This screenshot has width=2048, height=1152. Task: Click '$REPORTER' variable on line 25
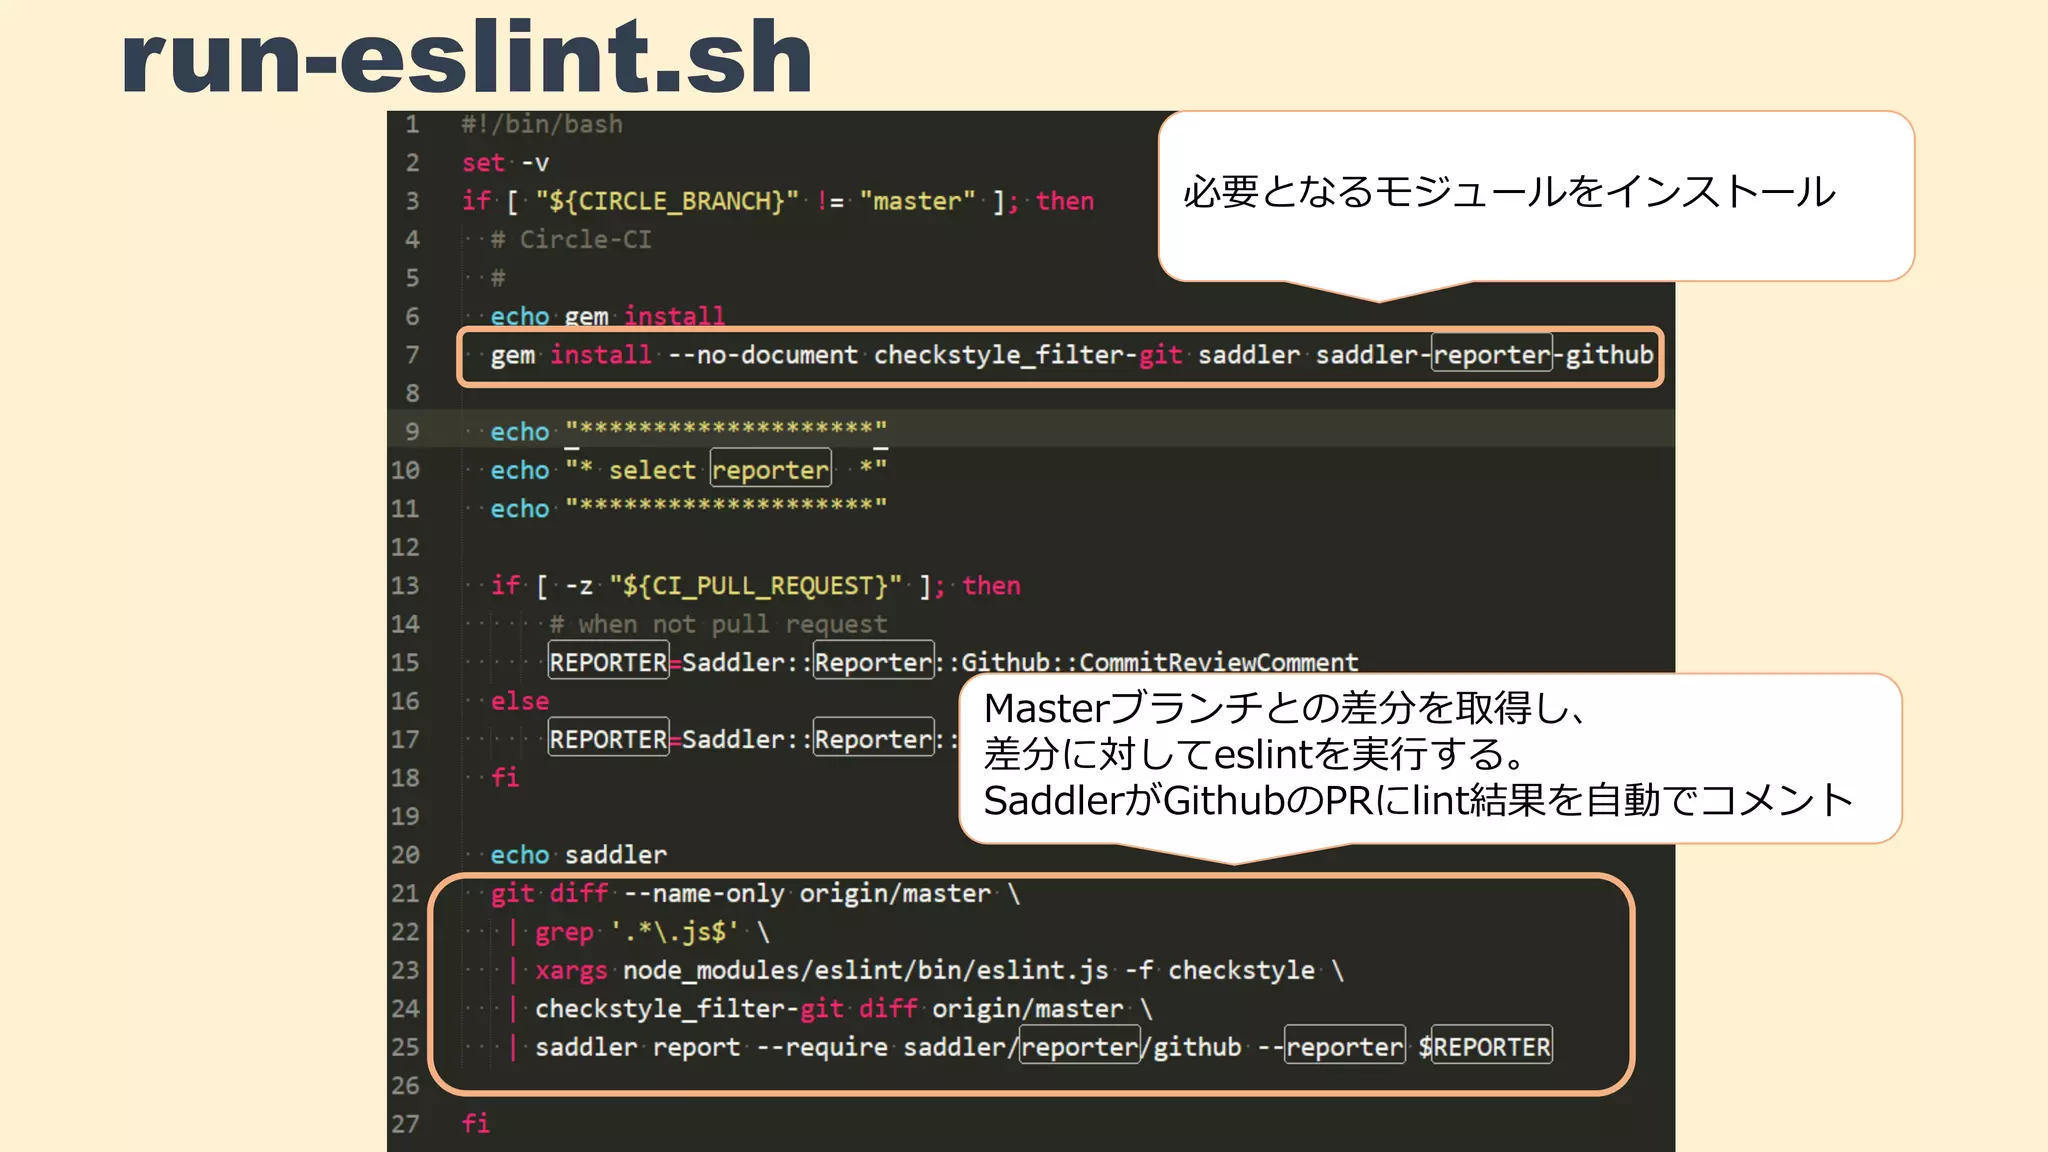[1485, 1047]
